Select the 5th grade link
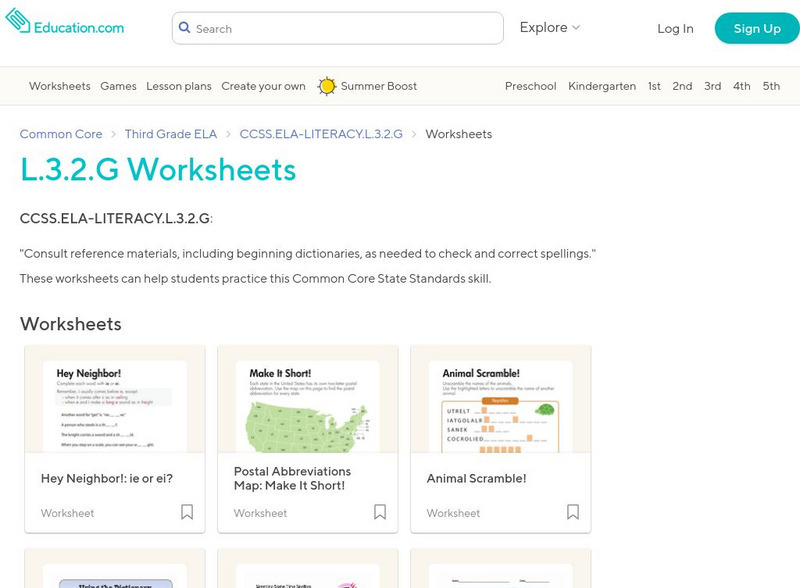Screen dimensions: 800x588 coord(771,86)
